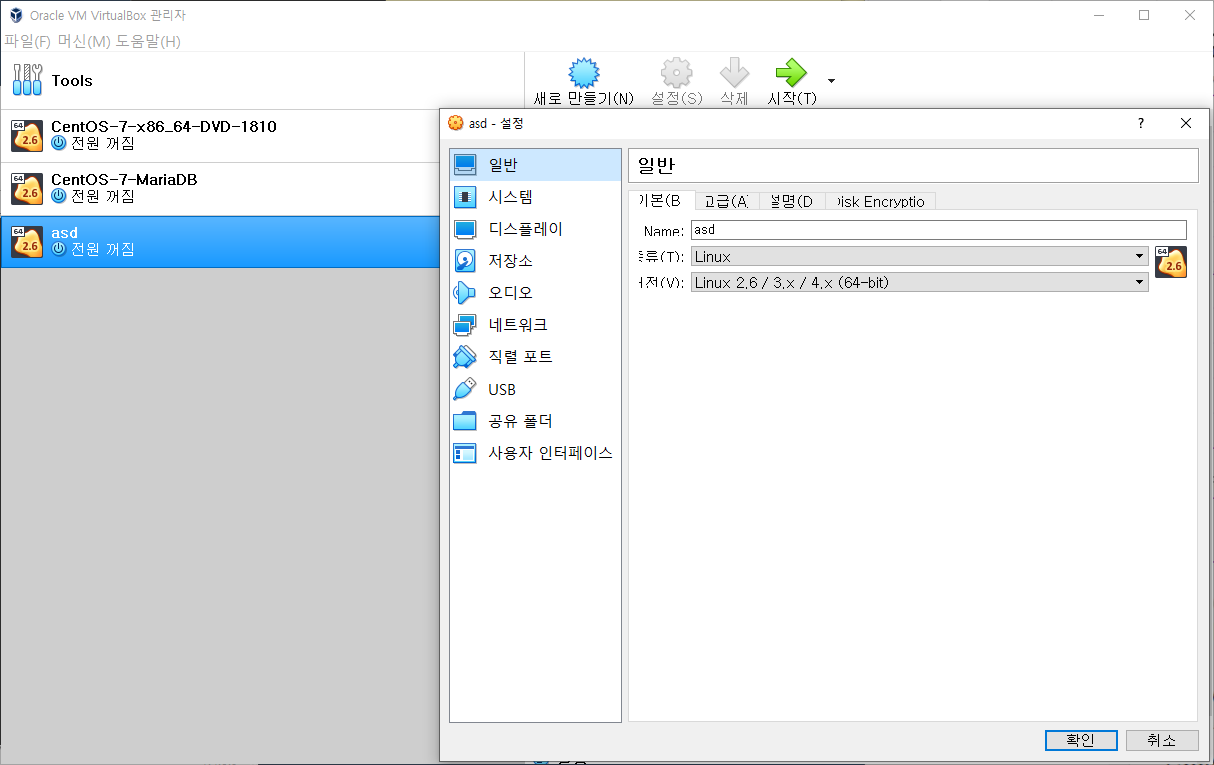Click the Tools icon in manager
The height and width of the screenshot is (765, 1214).
27,80
